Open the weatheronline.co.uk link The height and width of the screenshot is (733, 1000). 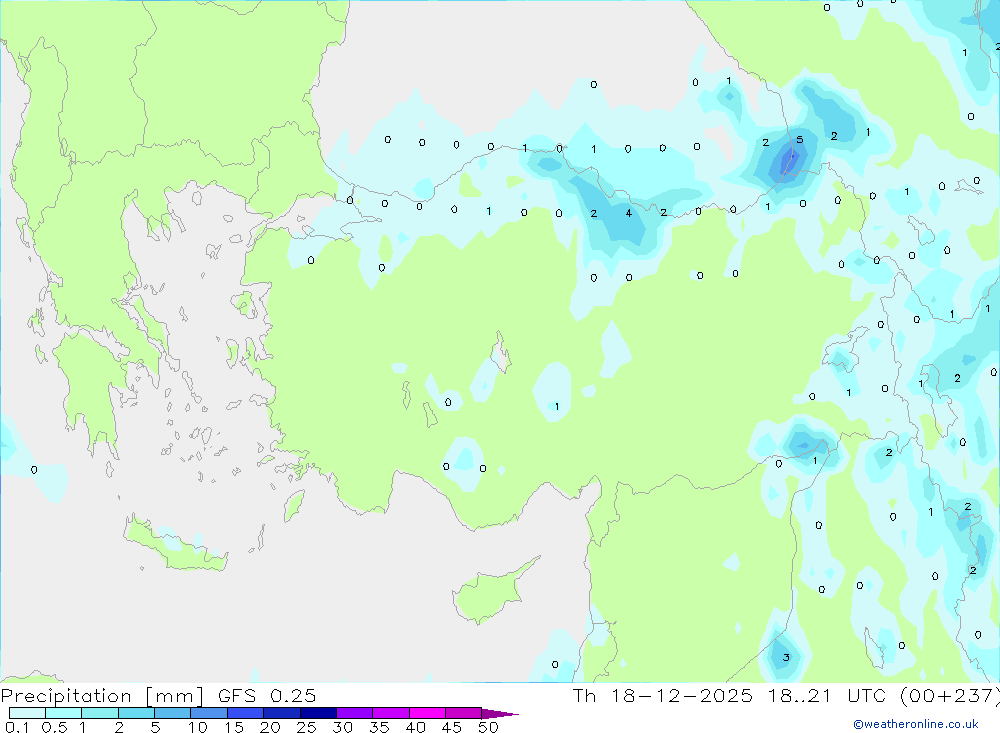[x=916, y=724]
